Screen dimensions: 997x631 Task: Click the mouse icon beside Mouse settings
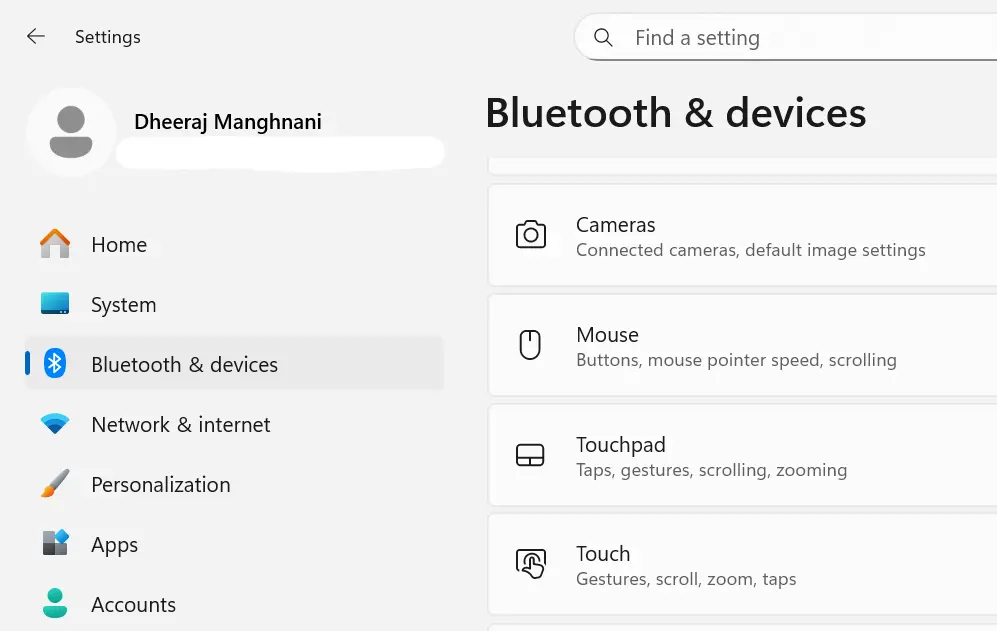pyautogui.click(x=531, y=345)
